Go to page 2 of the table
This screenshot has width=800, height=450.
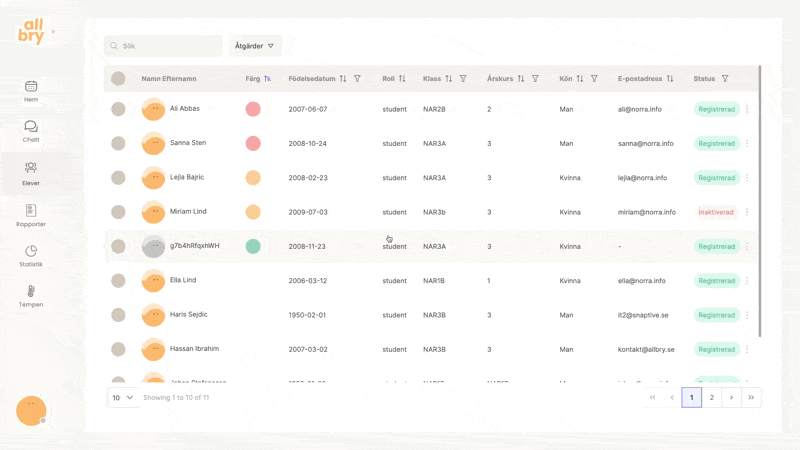pyautogui.click(x=711, y=398)
